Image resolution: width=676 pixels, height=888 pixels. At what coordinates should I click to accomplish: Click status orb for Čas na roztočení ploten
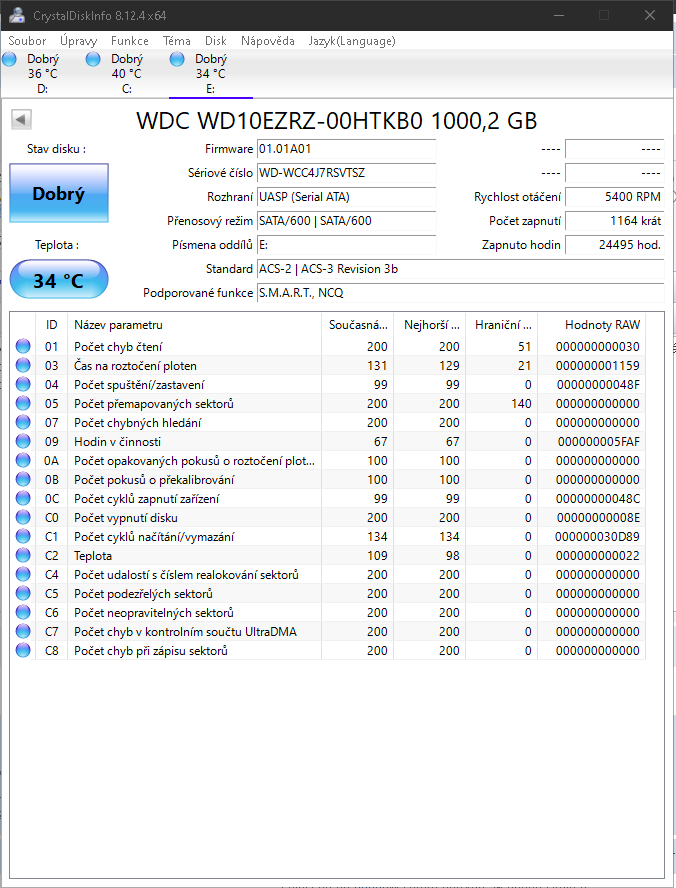tap(23, 365)
